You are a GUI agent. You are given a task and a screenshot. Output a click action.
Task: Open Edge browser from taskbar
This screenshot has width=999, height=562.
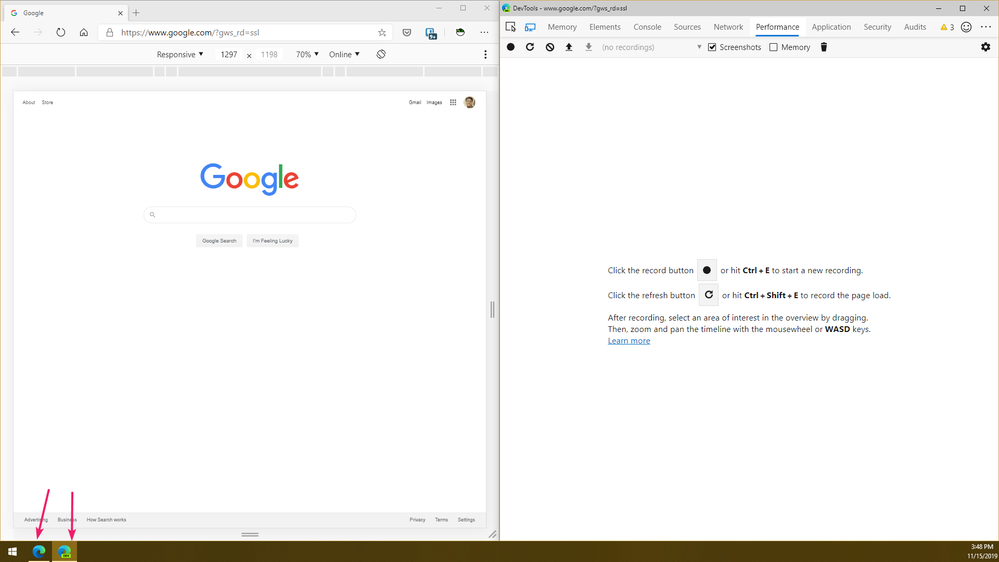click(39, 552)
